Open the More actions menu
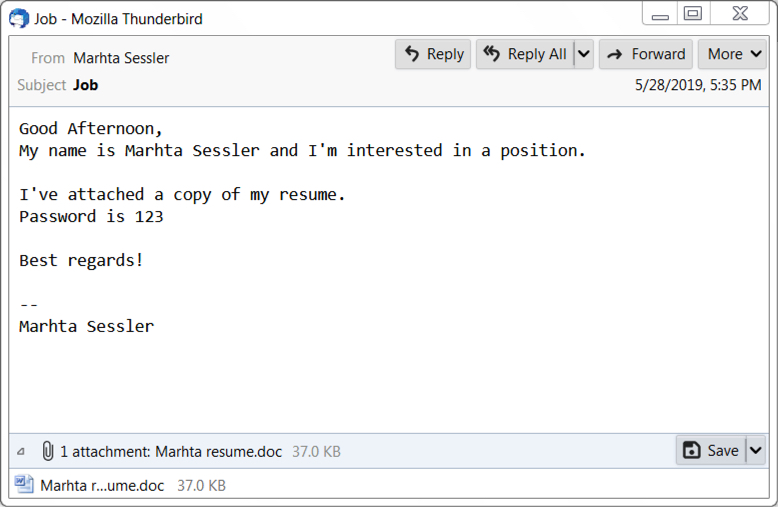This screenshot has height=507, width=778. click(x=732, y=54)
